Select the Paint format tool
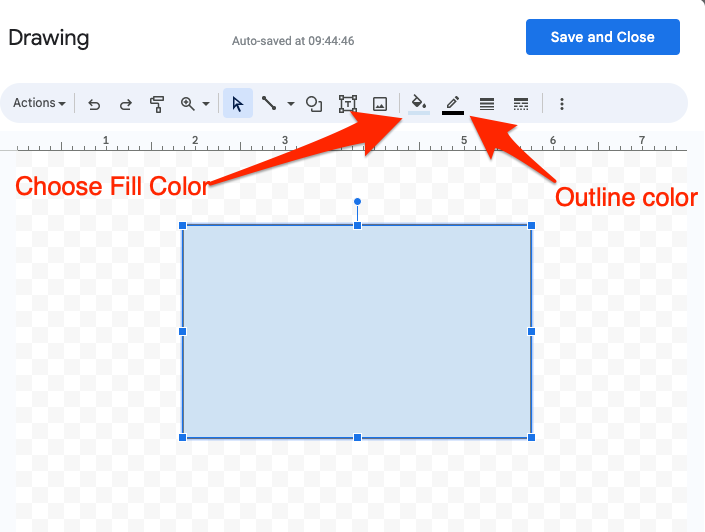Screen dimensions: 705x532 click(x=156, y=104)
